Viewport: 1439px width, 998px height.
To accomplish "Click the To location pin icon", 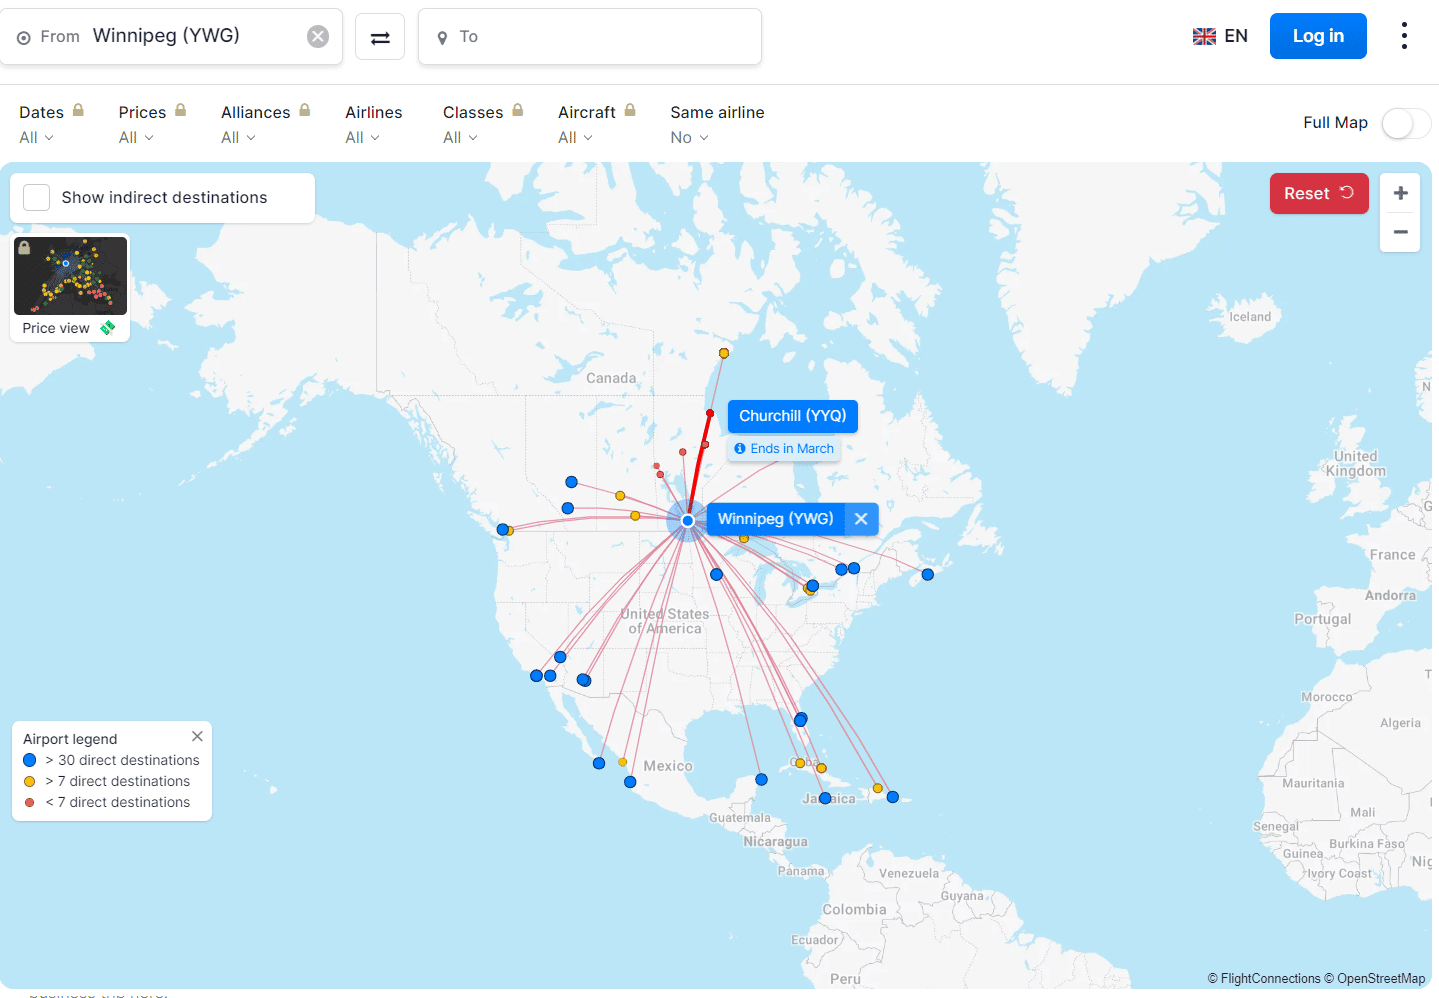I will pyautogui.click(x=442, y=38).
